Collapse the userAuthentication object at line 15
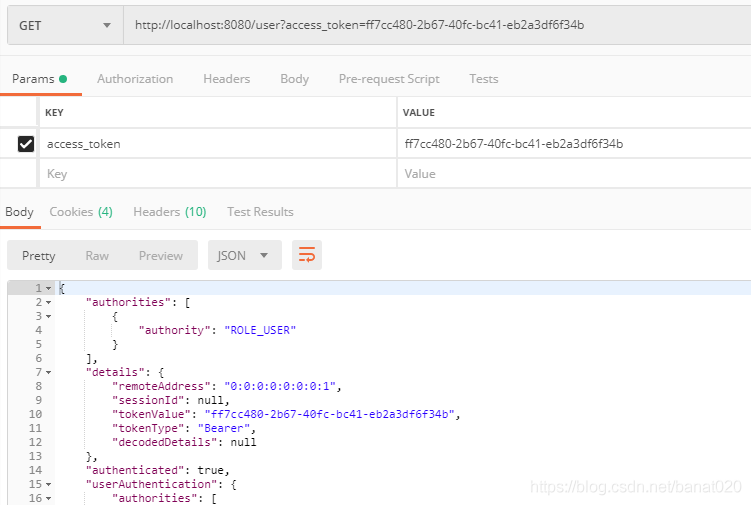Screen dimensions: 751x505 click(x=48, y=484)
